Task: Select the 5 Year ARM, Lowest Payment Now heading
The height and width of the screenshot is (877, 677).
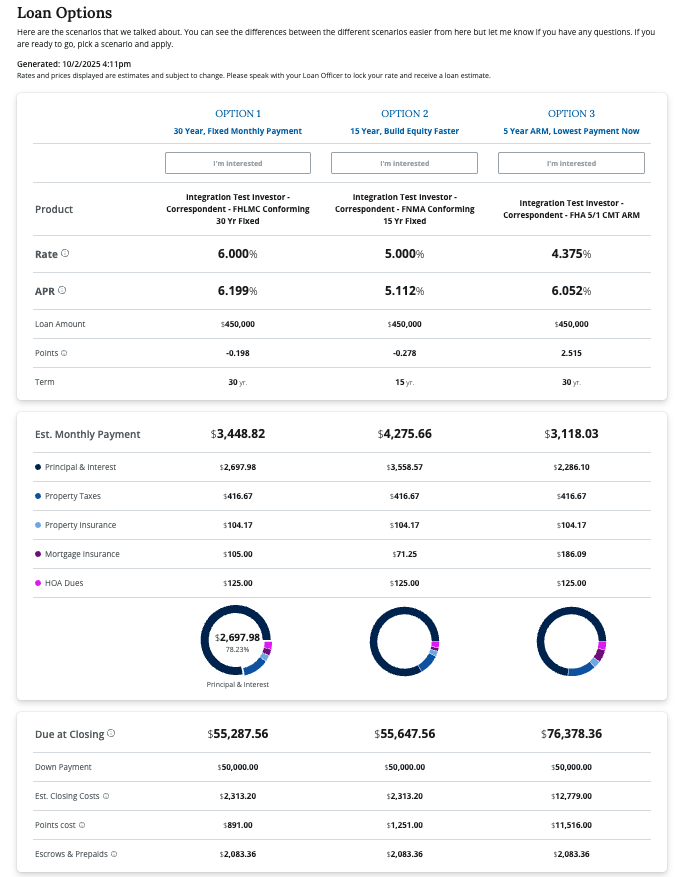Action: tap(571, 131)
